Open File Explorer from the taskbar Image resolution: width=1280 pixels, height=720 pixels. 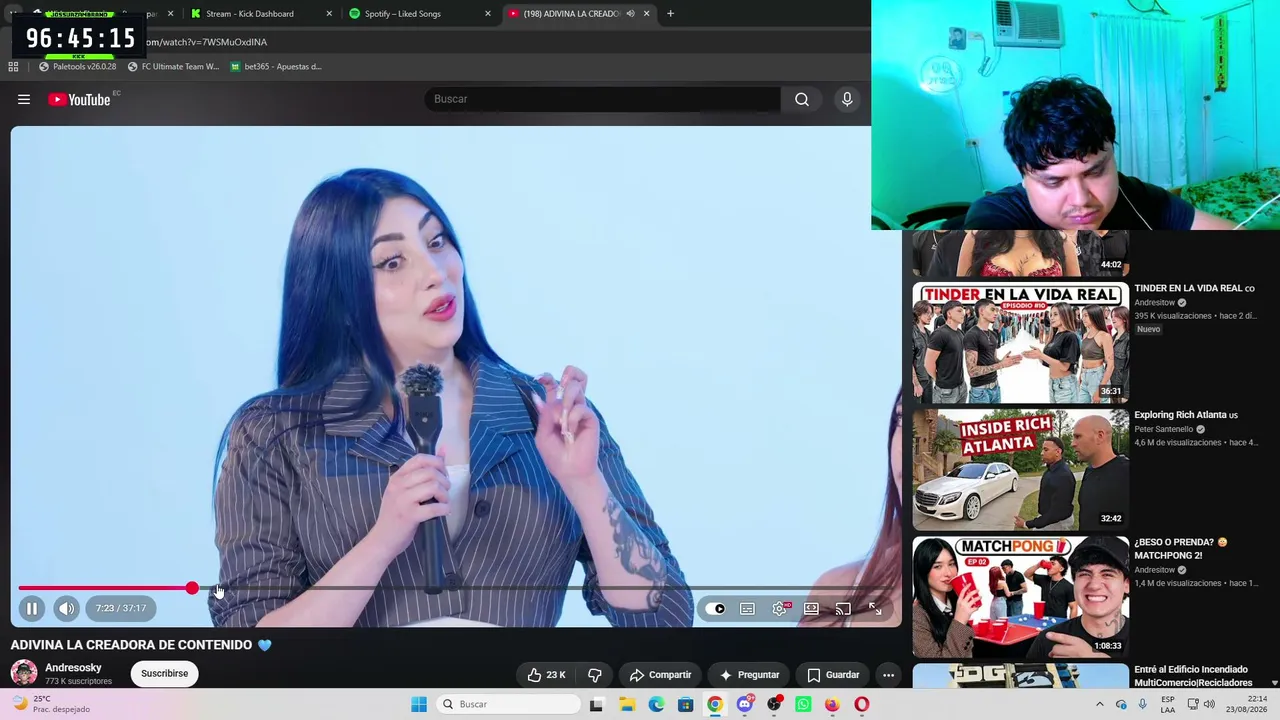(627, 704)
